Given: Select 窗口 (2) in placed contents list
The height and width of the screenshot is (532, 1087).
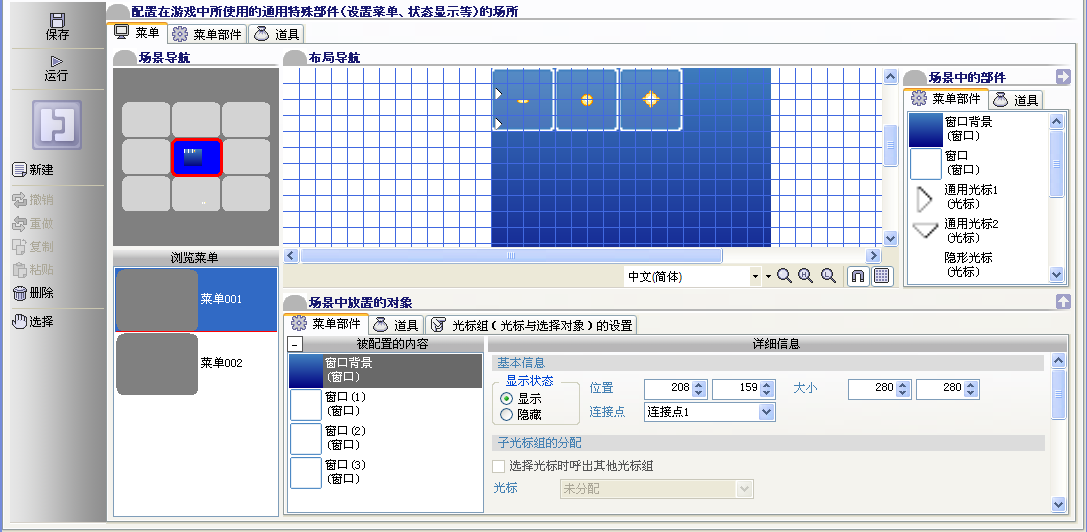Looking at the screenshot, I should [385, 438].
